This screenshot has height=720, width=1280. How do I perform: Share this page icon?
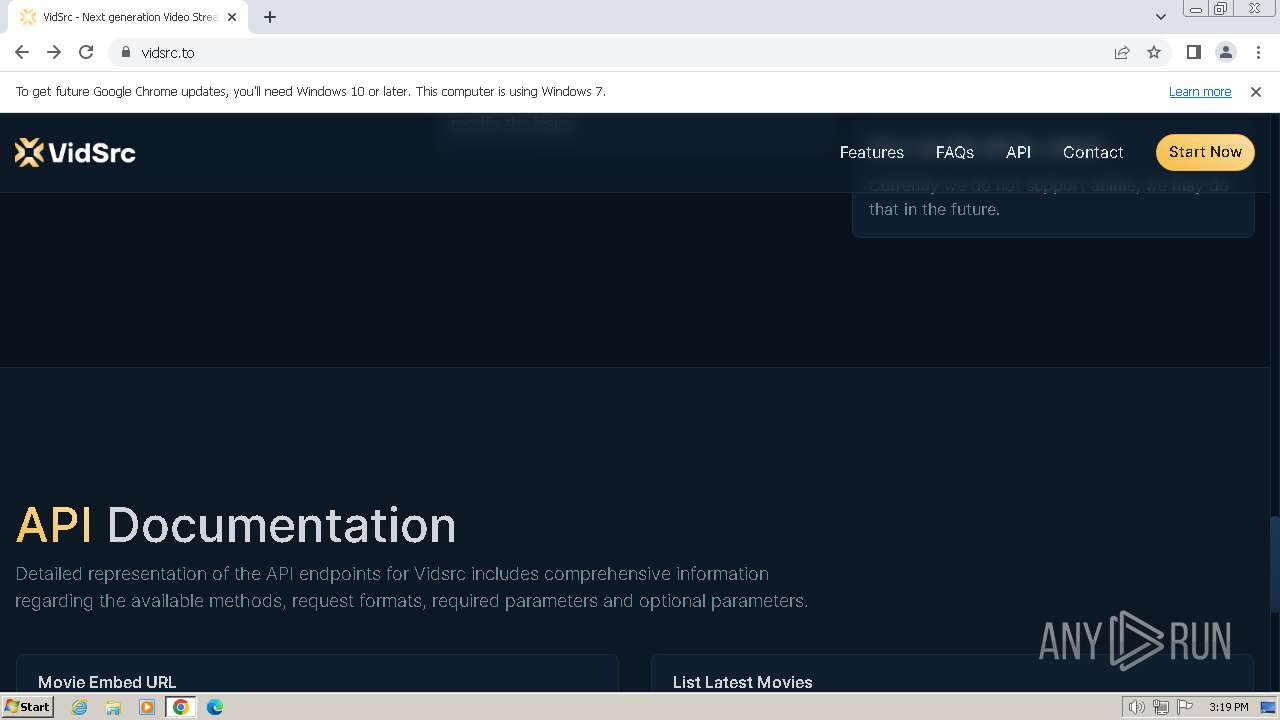[1122, 52]
